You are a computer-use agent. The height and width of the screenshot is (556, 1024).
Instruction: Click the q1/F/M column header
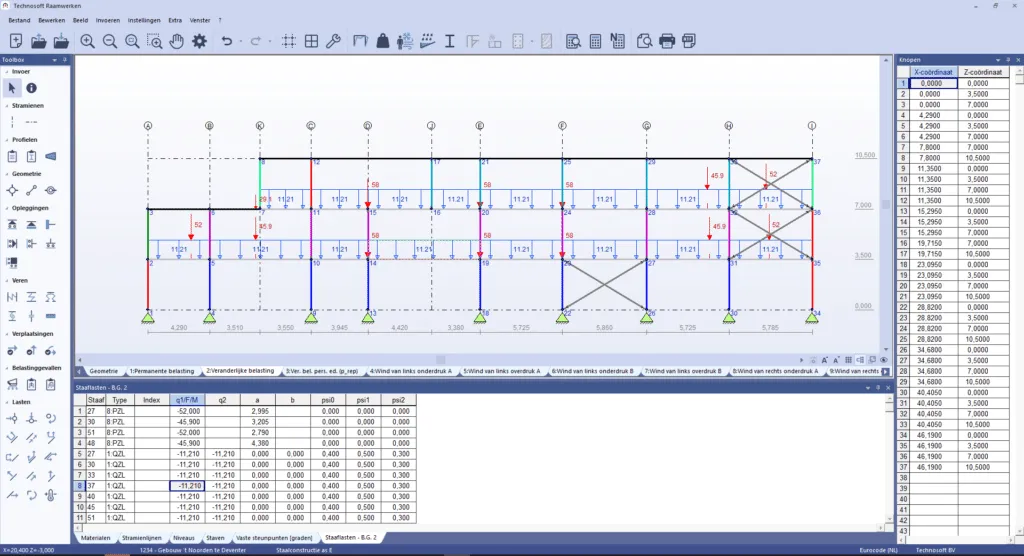pos(187,400)
